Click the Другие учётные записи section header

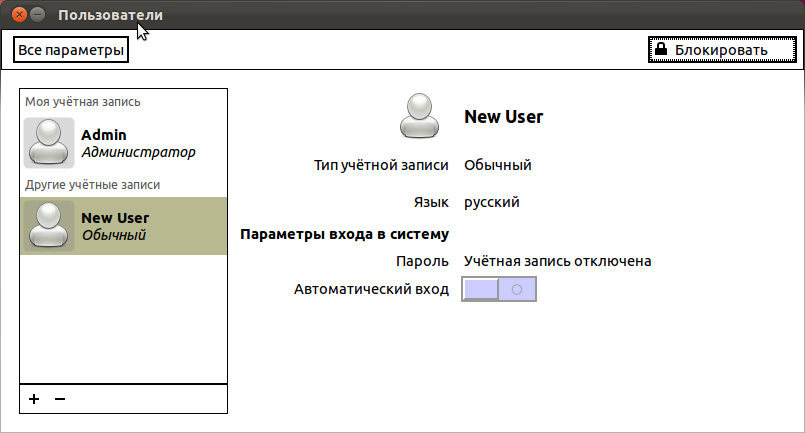click(x=92, y=184)
